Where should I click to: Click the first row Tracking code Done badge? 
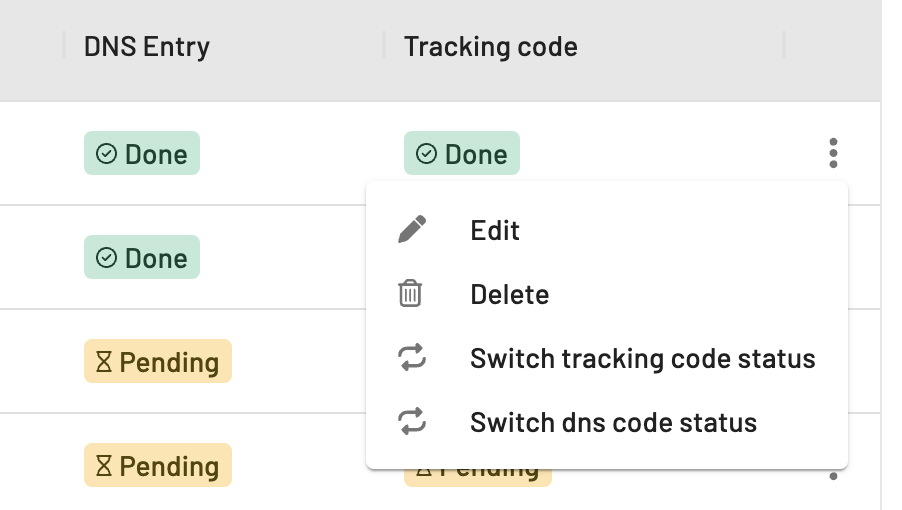click(x=462, y=153)
